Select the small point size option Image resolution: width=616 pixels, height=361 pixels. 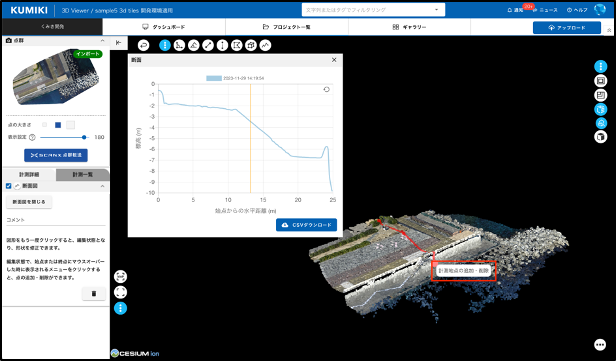44,125
